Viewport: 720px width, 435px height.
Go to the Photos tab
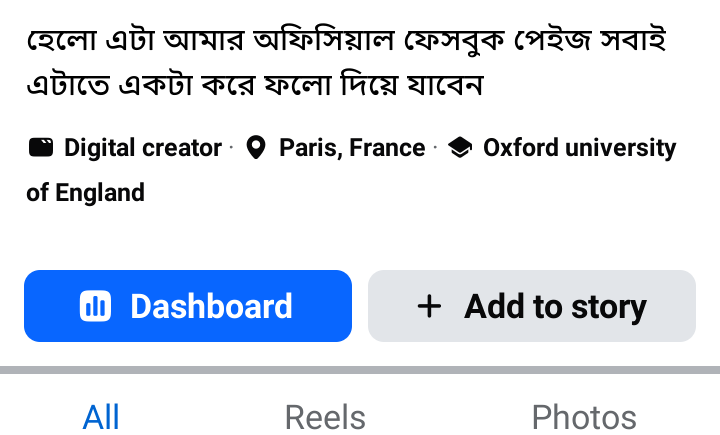pyautogui.click(x=584, y=416)
